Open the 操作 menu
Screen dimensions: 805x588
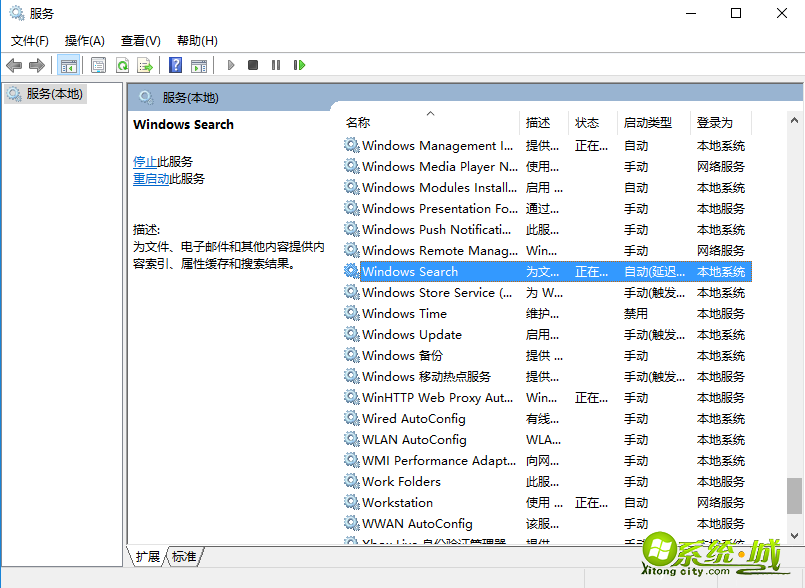coord(87,41)
